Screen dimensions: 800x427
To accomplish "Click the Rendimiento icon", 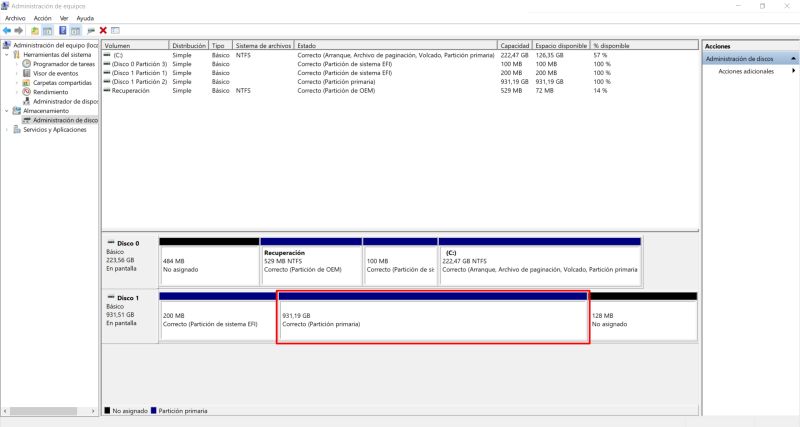I will pos(27,92).
